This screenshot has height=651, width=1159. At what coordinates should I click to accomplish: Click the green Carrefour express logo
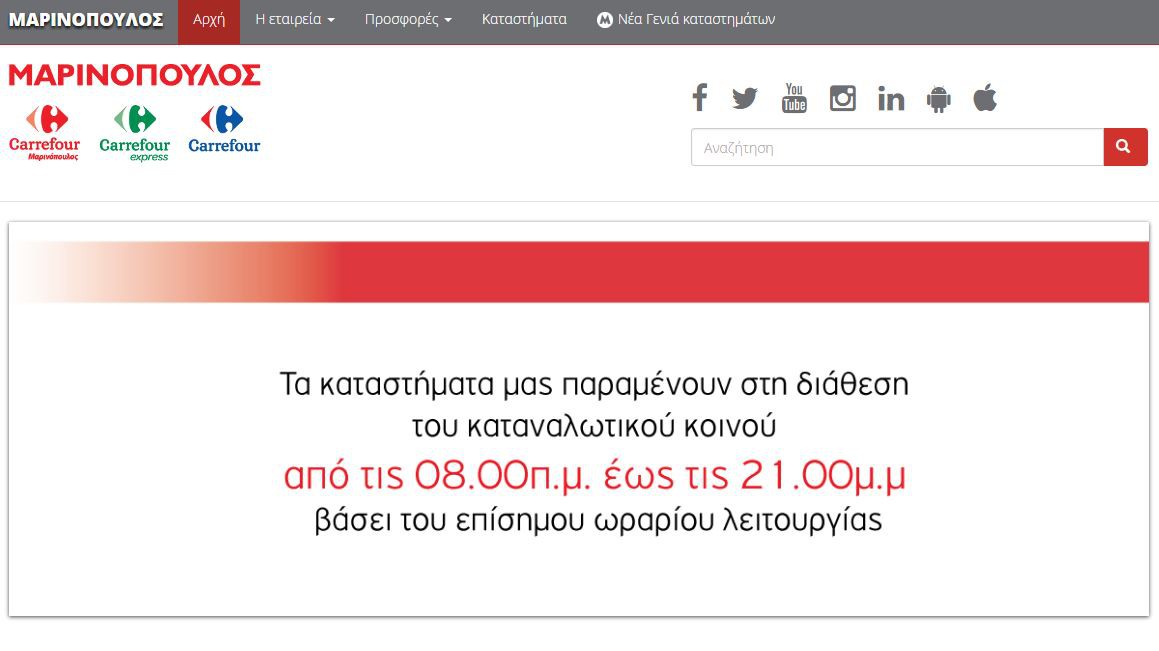[x=135, y=133]
